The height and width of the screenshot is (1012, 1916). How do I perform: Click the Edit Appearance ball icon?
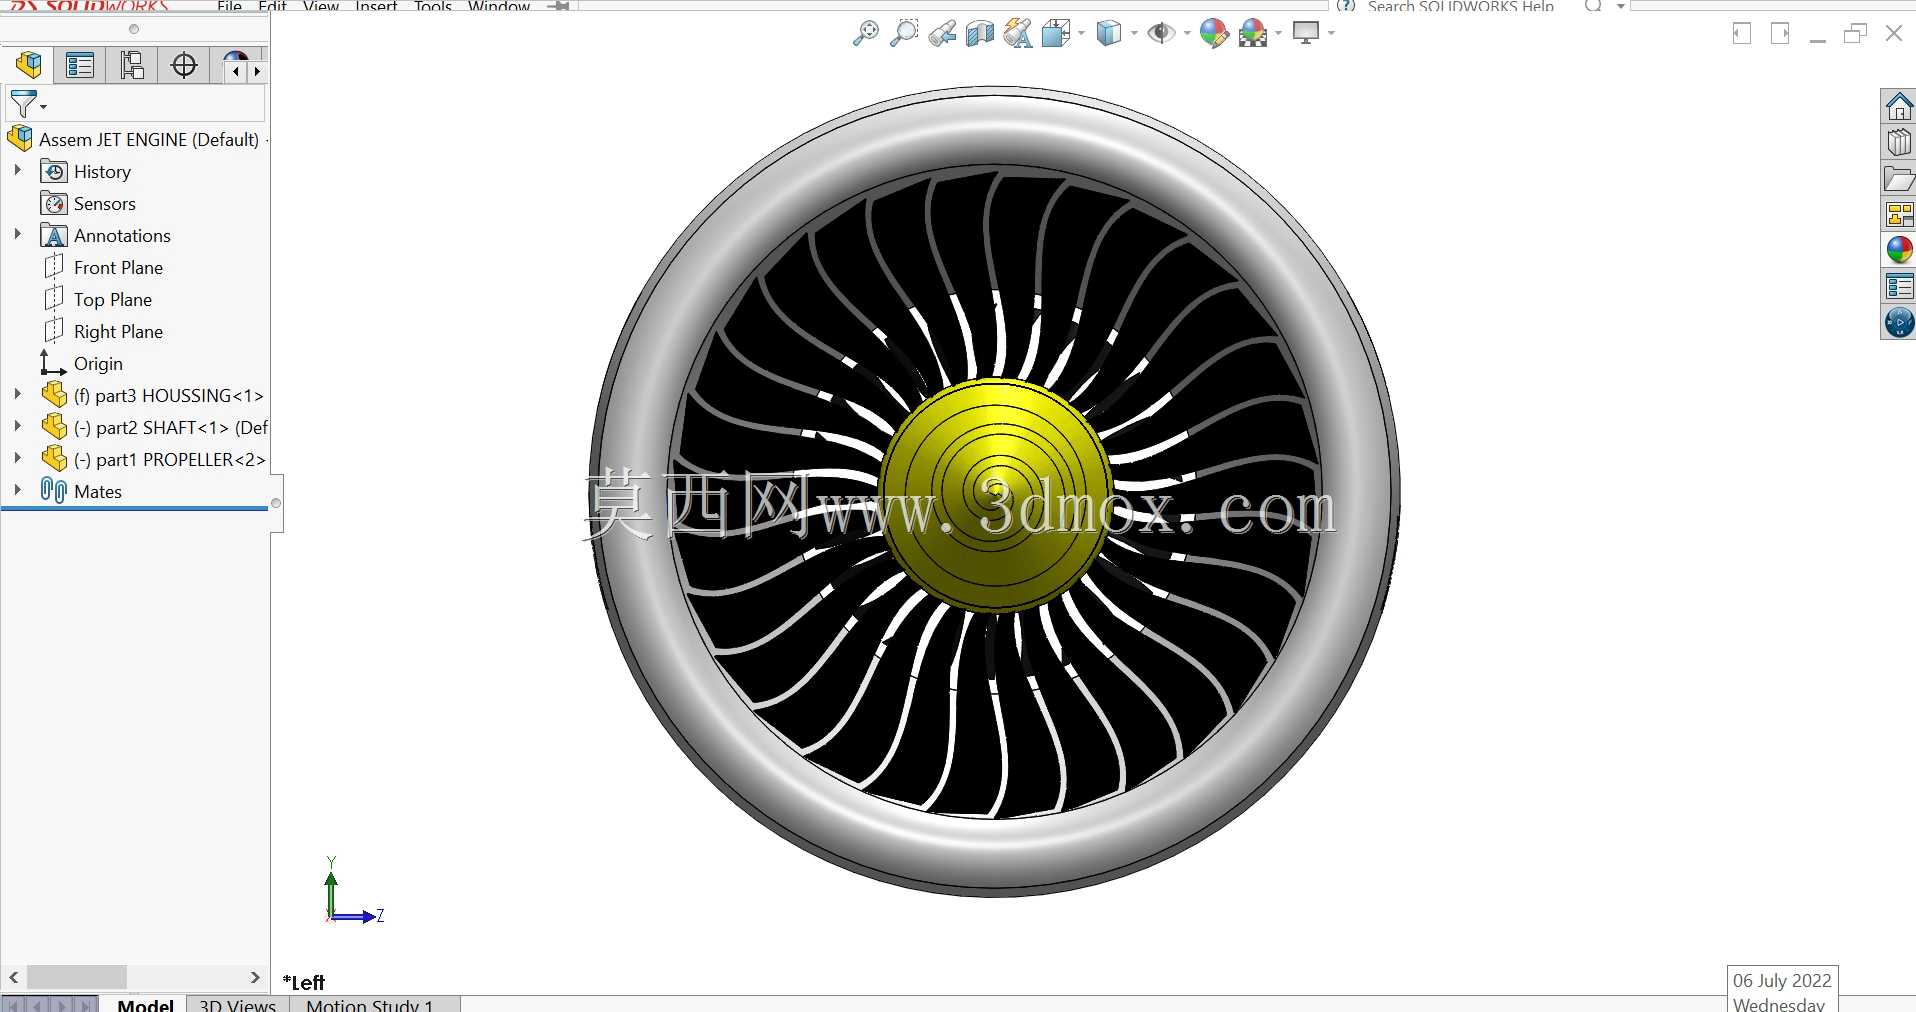click(x=1214, y=33)
